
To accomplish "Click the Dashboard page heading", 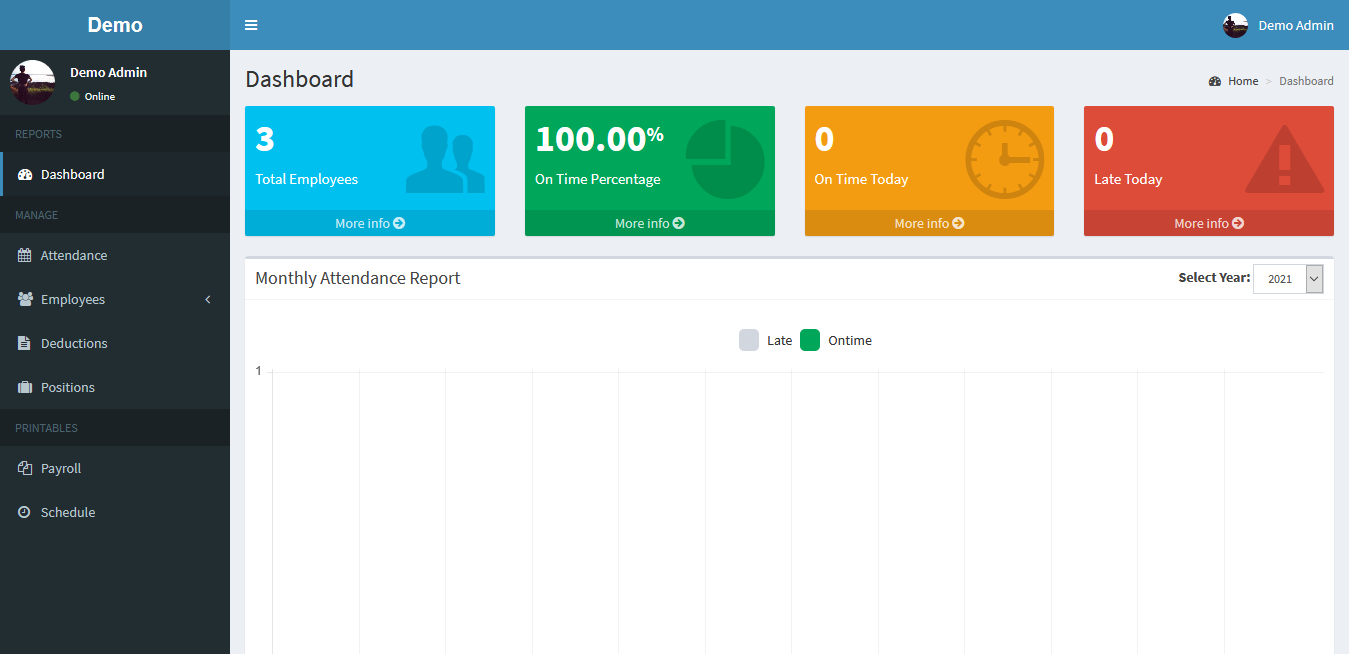I will [x=300, y=79].
